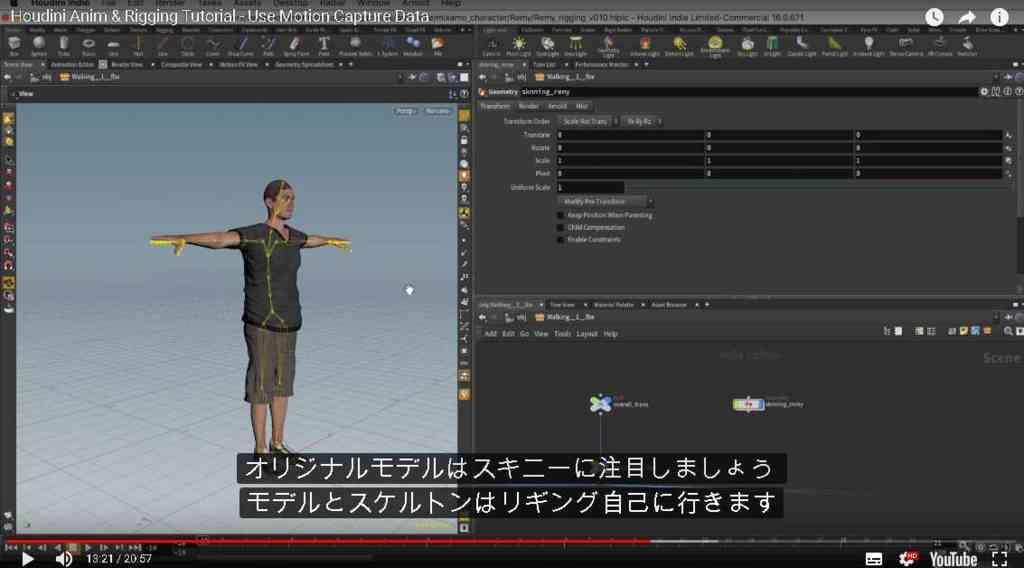Select the Caustic Light shelf tool
The height and width of the screenshot is (568, 1024).
pos(801,46)
